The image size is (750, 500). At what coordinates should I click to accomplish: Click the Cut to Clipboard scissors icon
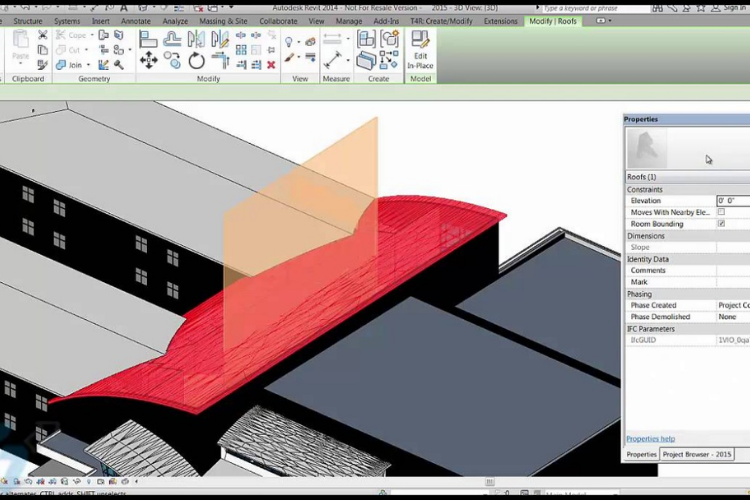(43, 35)
